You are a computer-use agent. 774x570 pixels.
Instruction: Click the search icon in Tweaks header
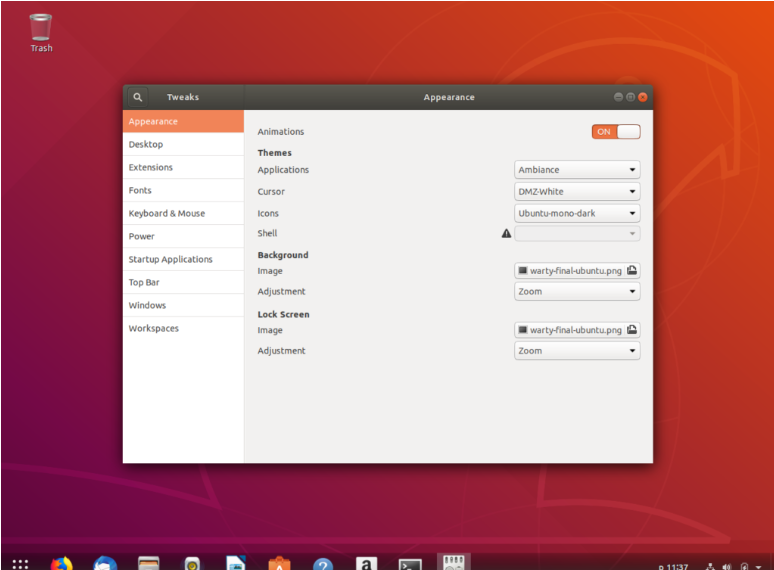pyautogui.click(x=138, y=97)
